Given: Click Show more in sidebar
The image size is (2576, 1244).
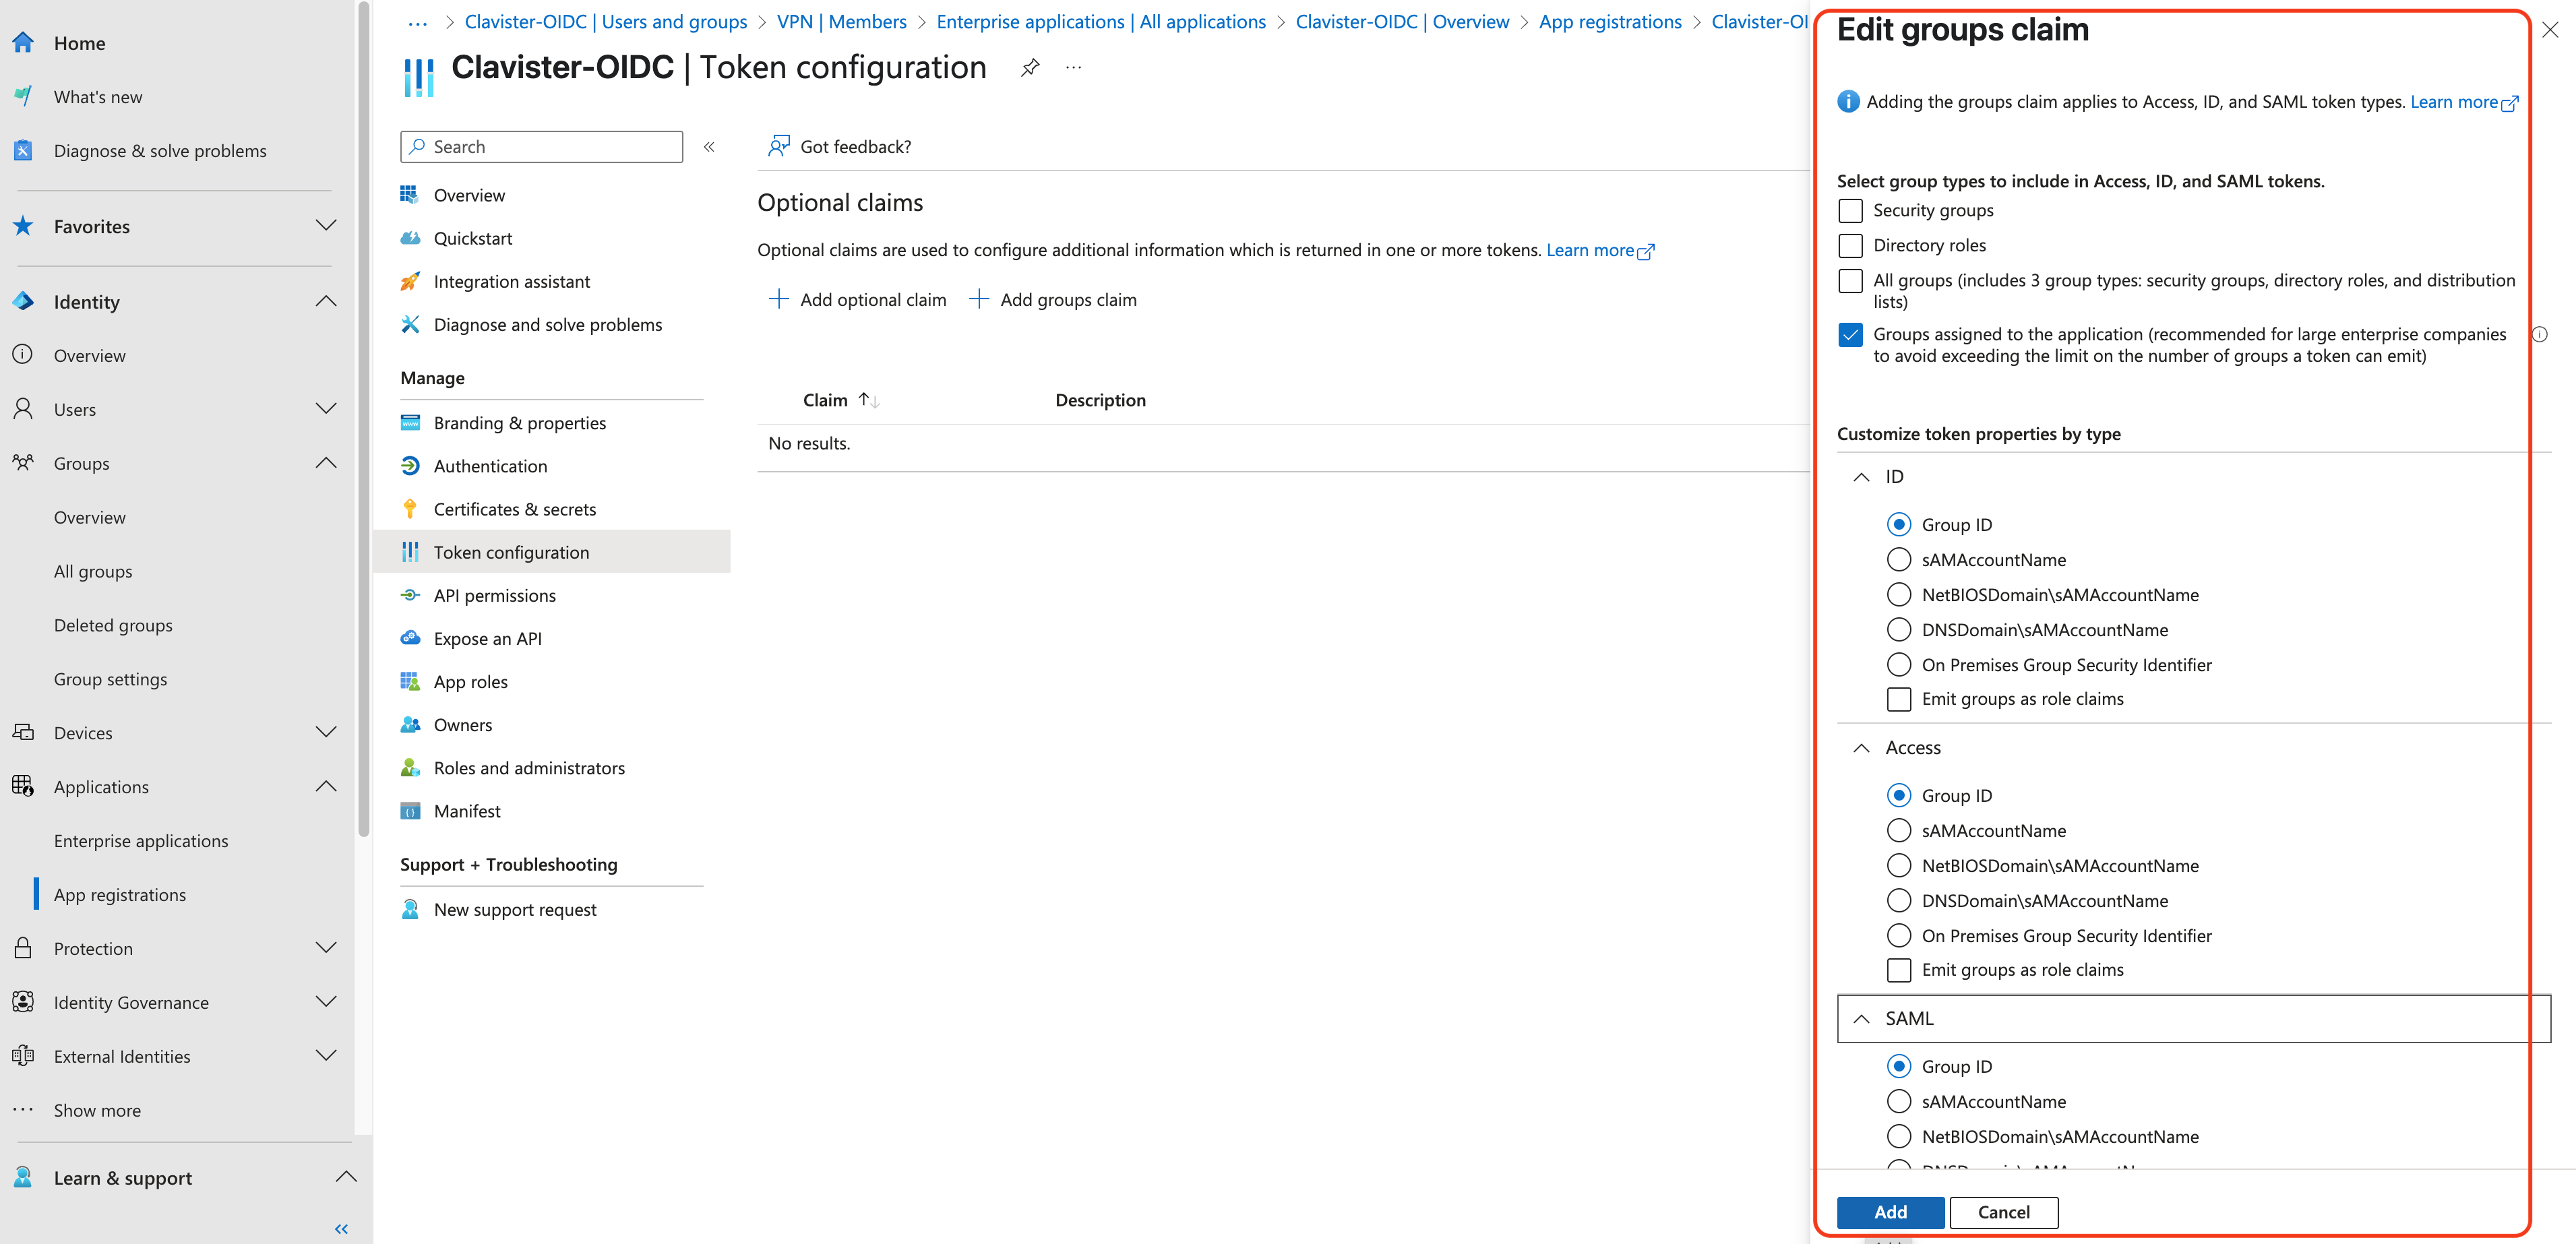Looking at the screenshot, I should [97, 1110].
